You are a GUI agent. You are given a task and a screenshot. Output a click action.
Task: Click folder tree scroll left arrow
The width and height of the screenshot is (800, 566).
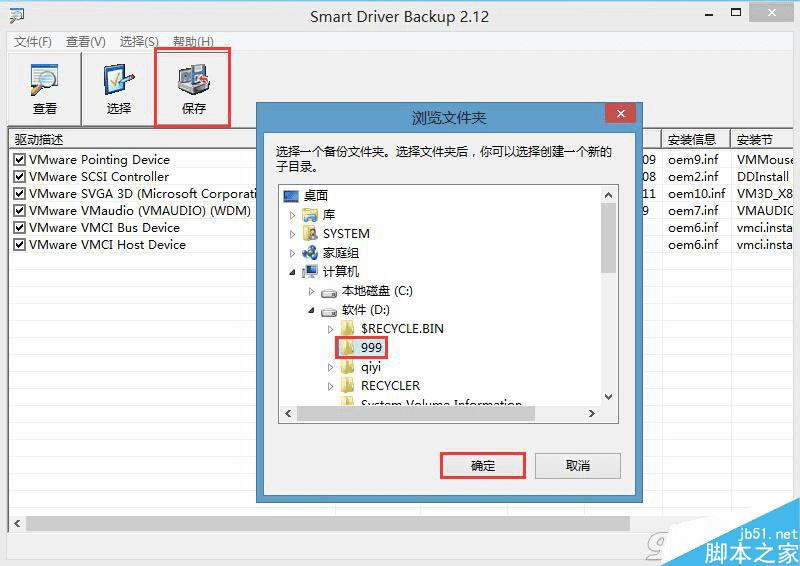(x=288, y=413)
